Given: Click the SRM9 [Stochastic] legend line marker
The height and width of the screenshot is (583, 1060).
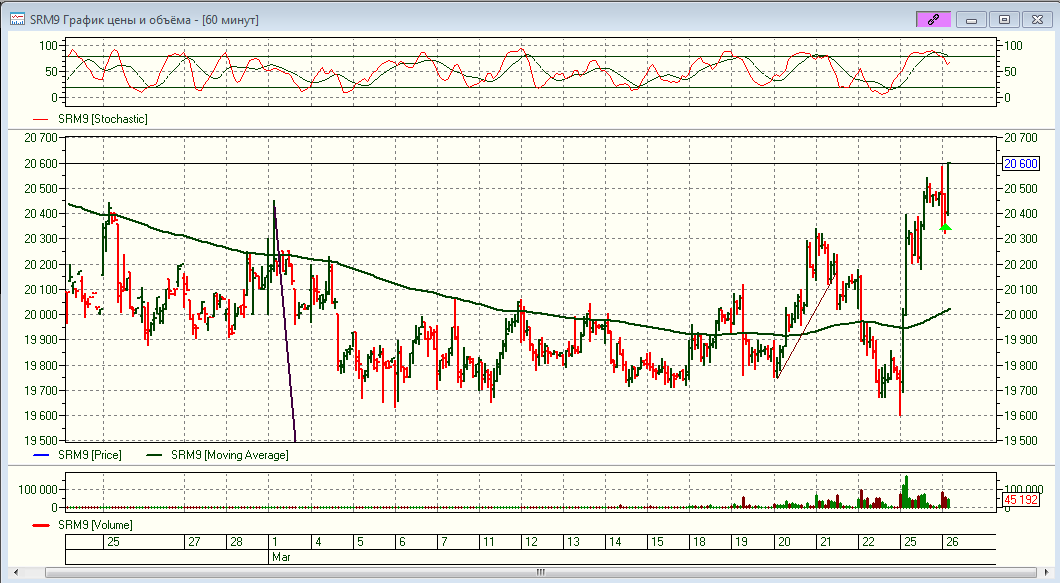Looking at the screenshot, I should click(x=40, y=119).
